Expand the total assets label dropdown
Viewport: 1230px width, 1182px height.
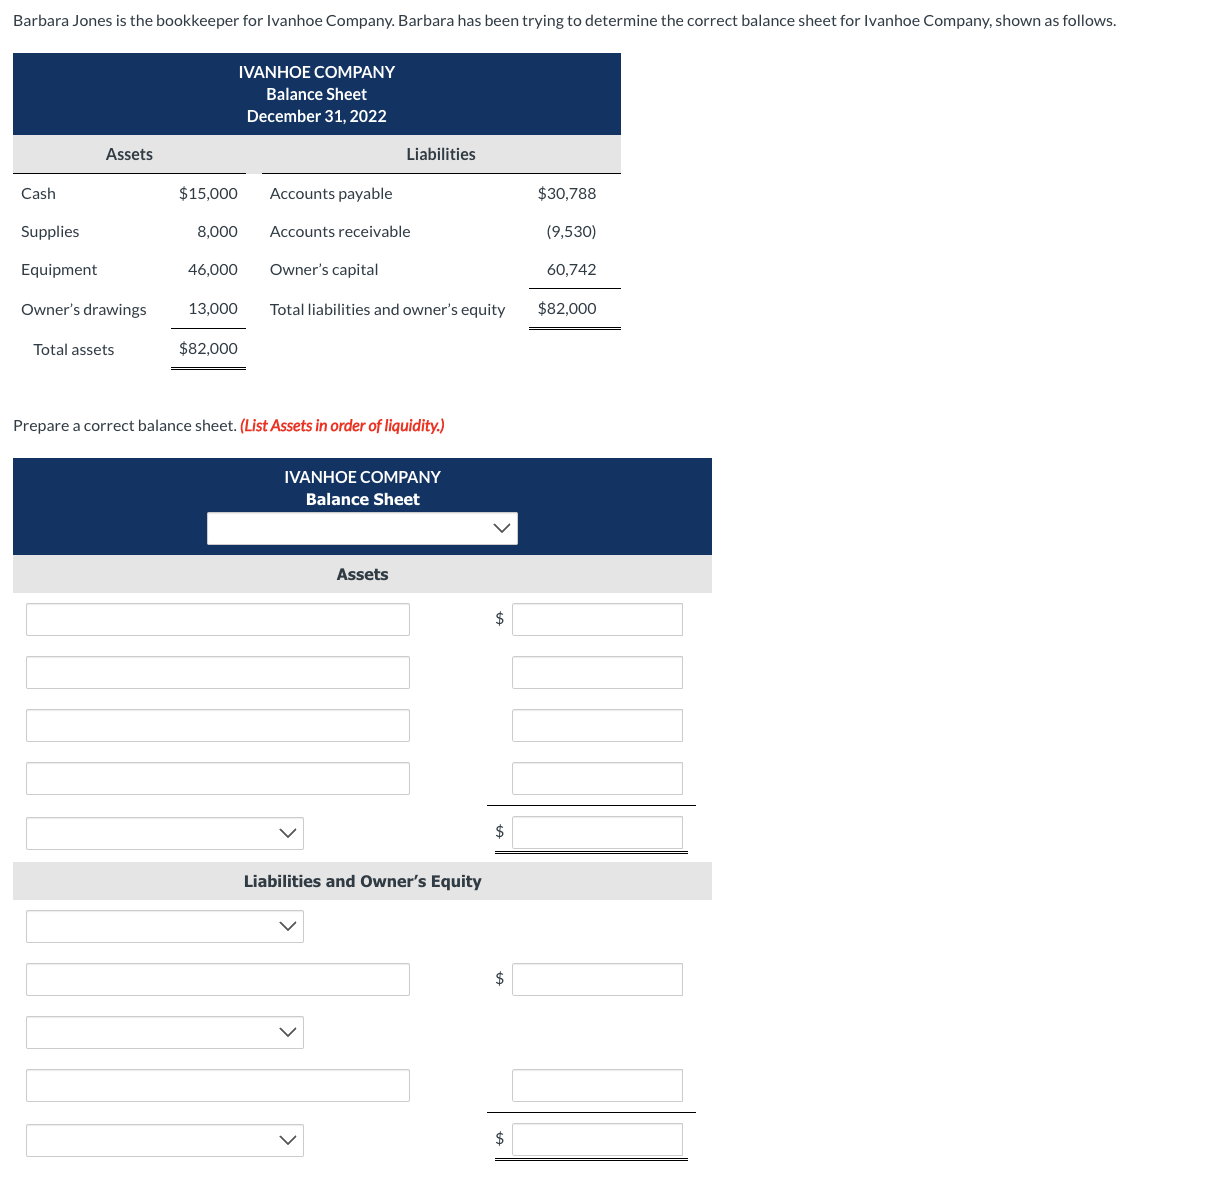pos(164,833)
